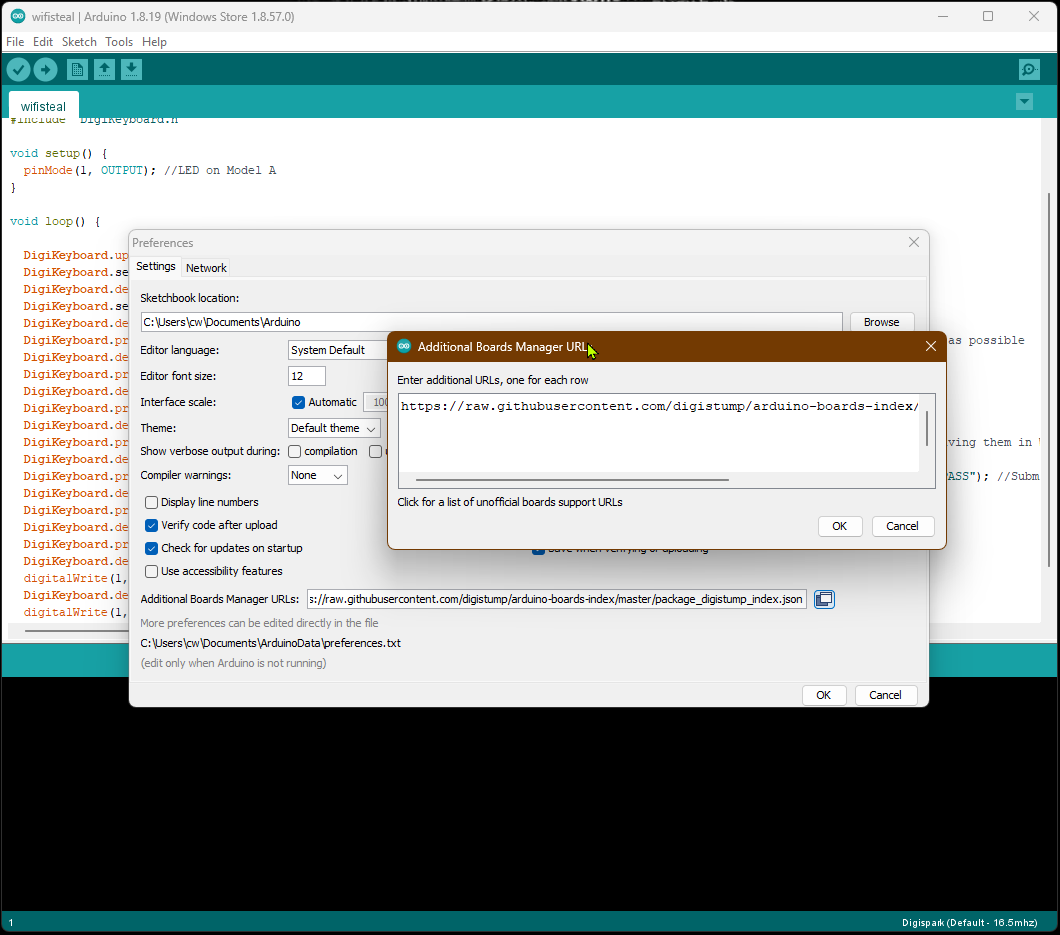
Task: Select the wifisteal sketch tab
Action: (x=43, y=106)
